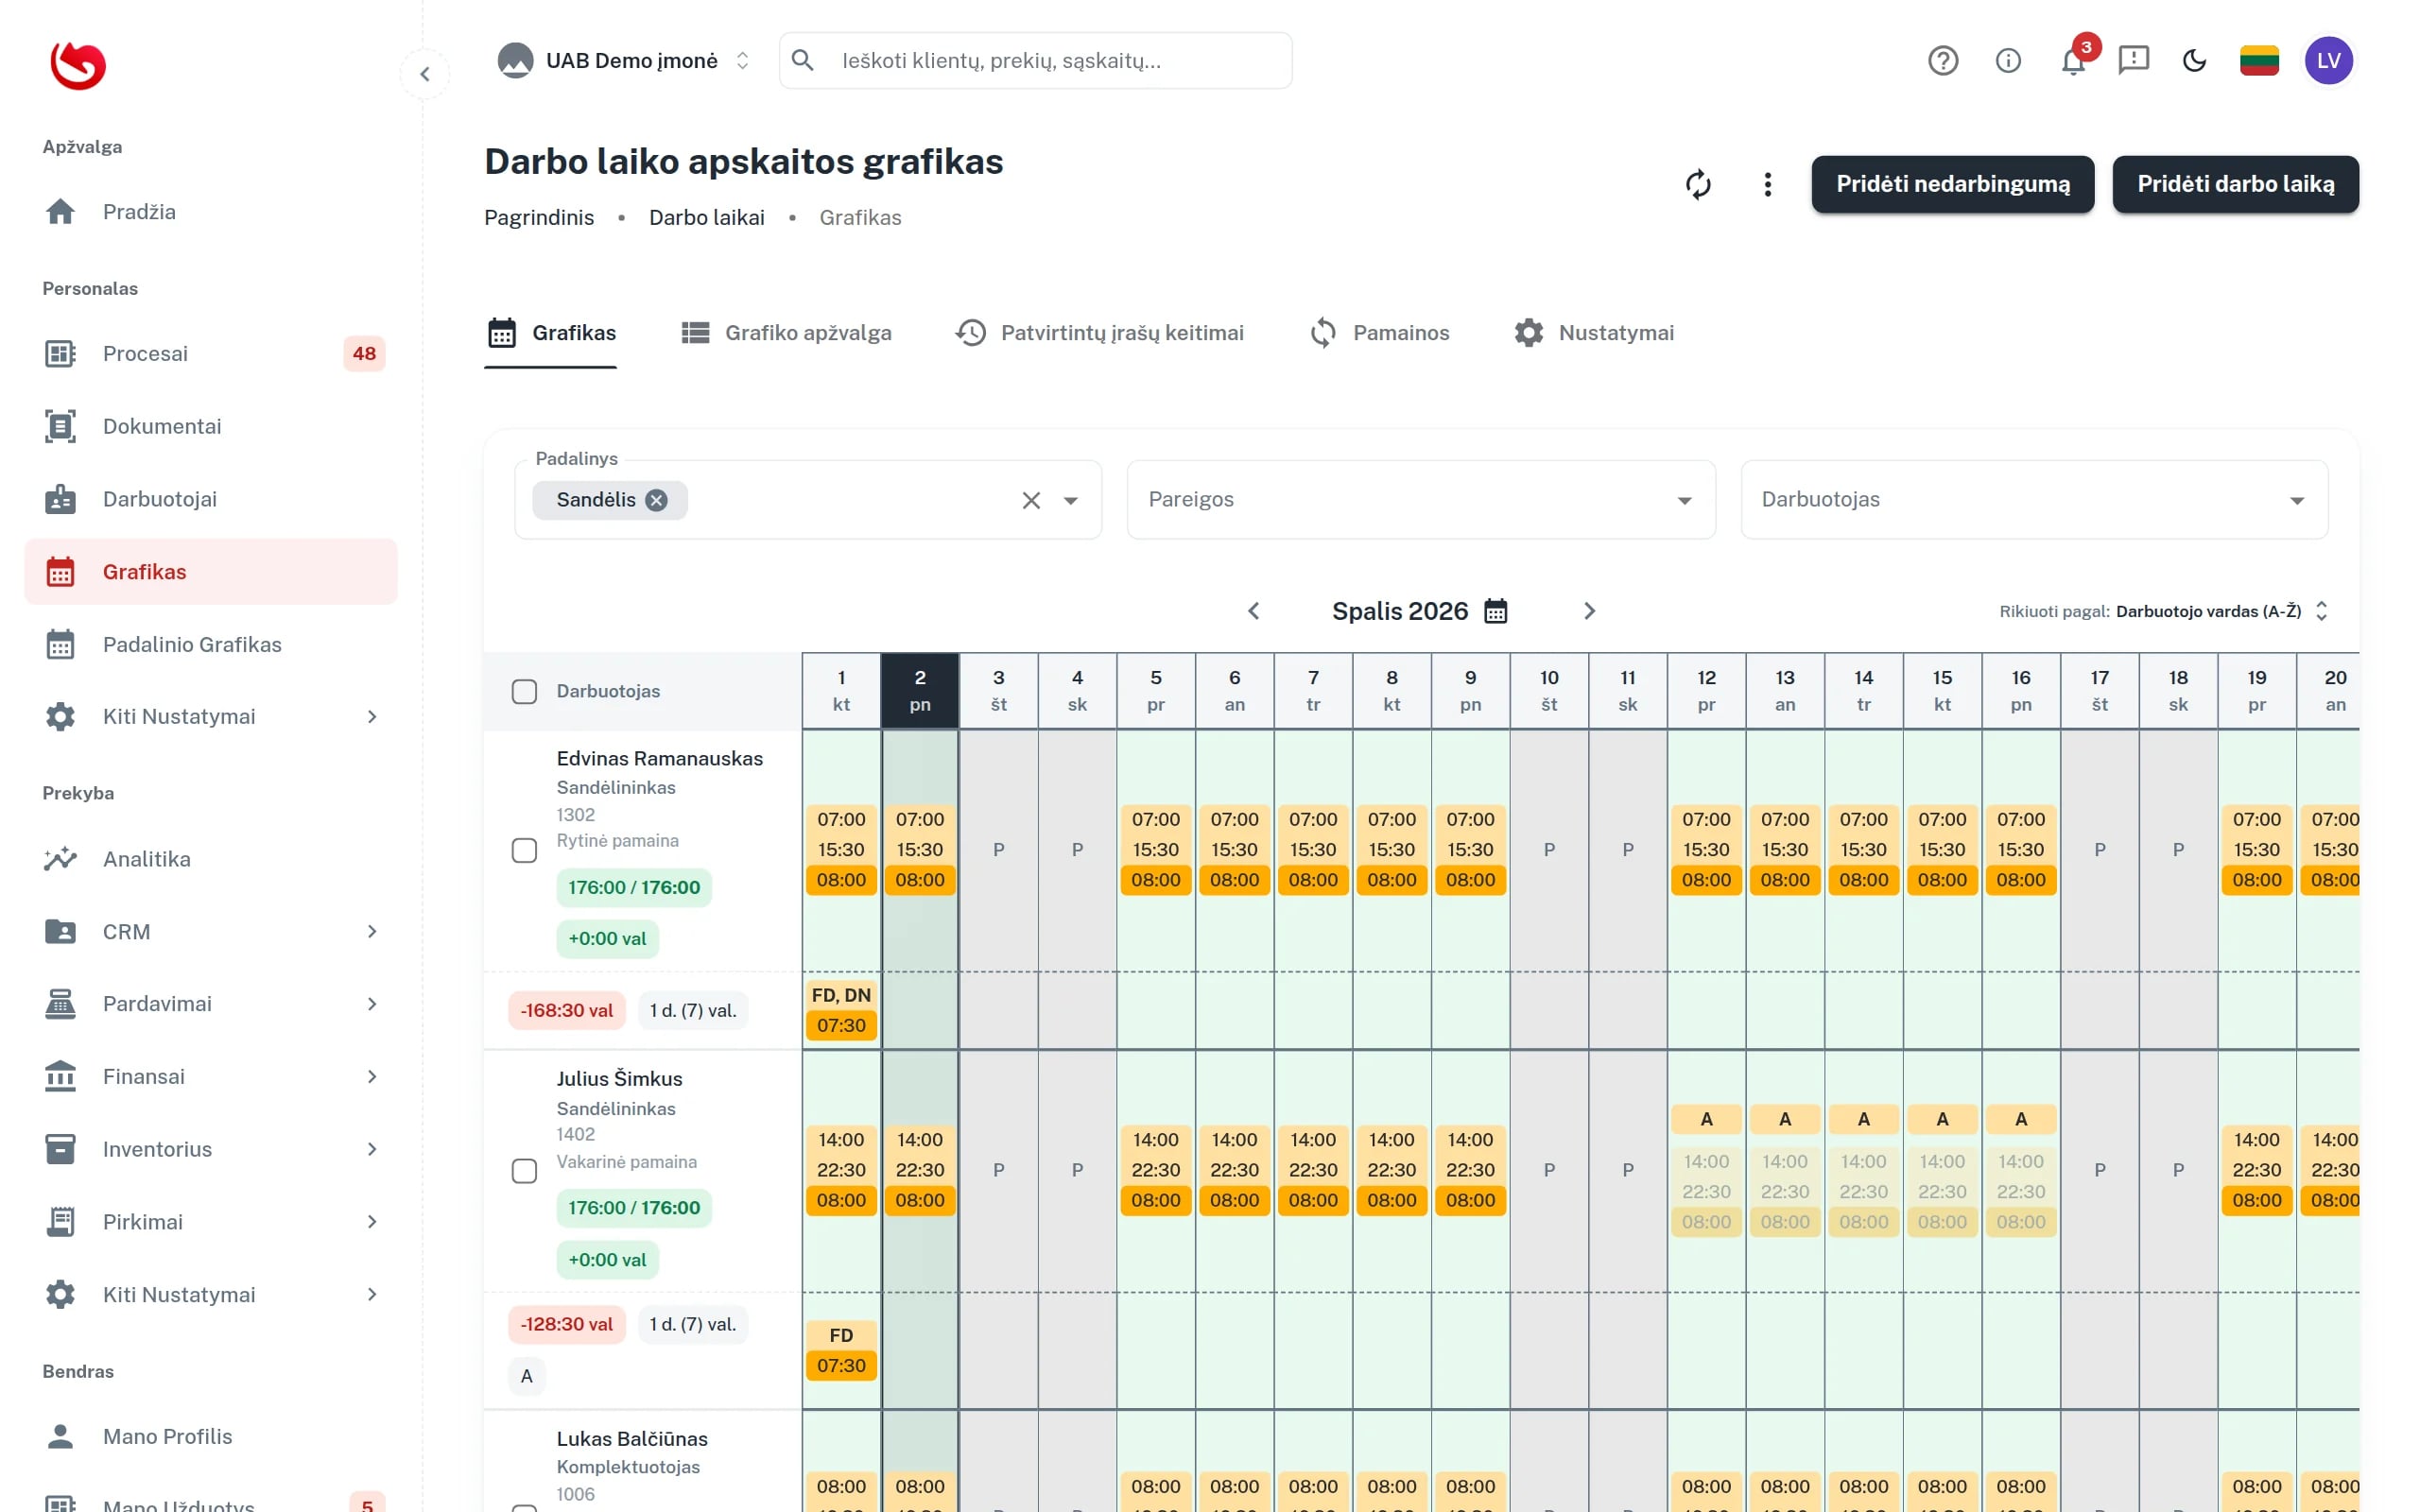Switch company via UAB Demo įmonė selector
The width and height of the screenshot is (2420, 1512).
pos(624,61)
